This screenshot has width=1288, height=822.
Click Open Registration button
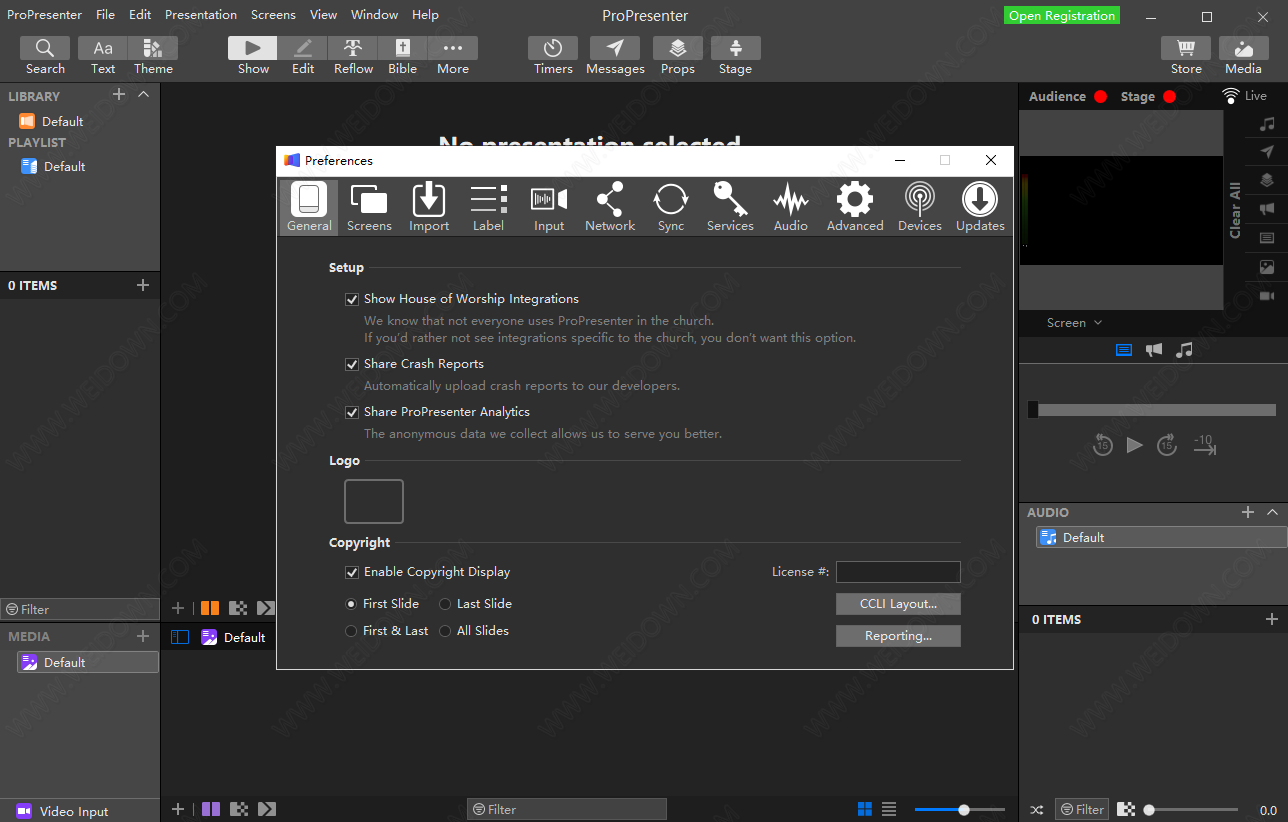1062,15
